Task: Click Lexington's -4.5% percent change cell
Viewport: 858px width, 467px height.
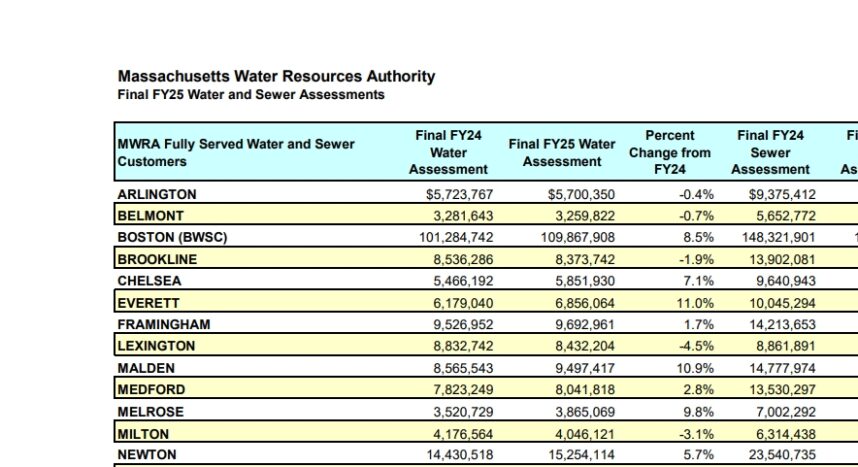Action: pos(696,346)
